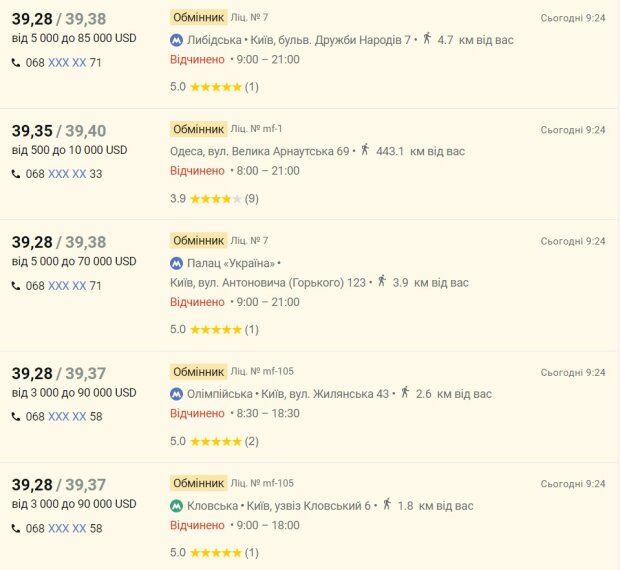
Task: Click the walking distance icon before 4.7 км
Action: click(x=427, y=39)
